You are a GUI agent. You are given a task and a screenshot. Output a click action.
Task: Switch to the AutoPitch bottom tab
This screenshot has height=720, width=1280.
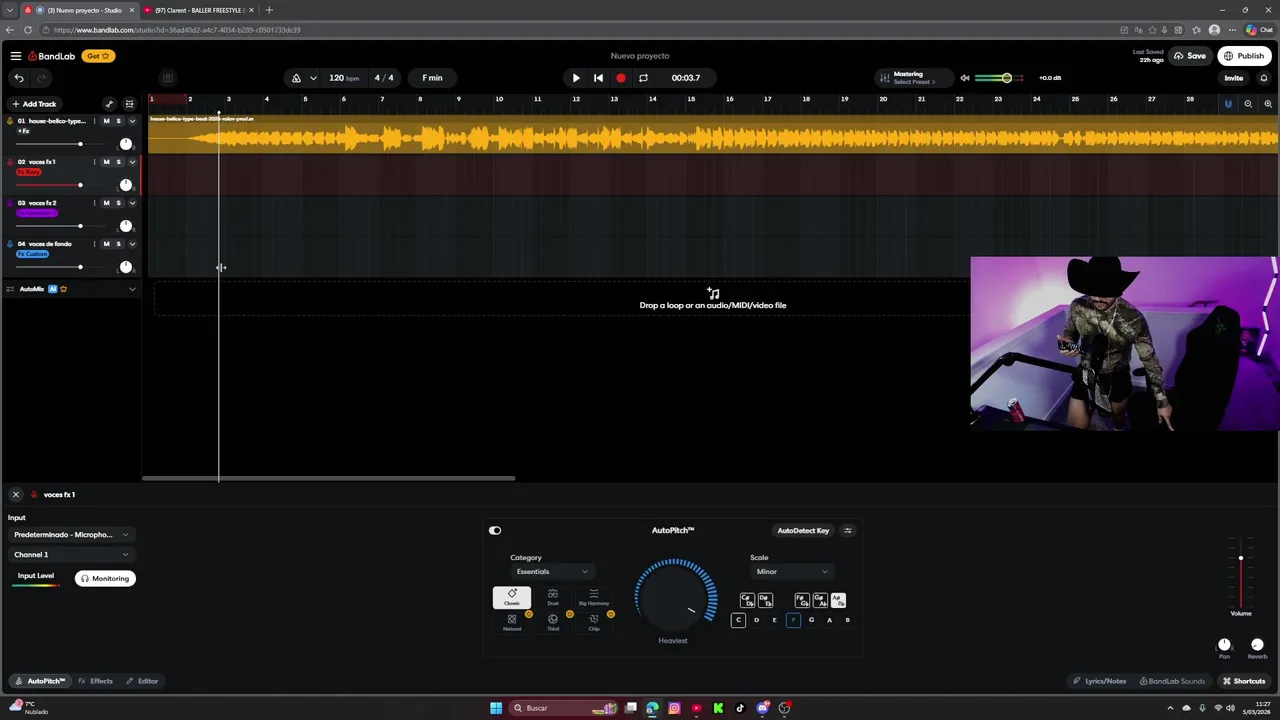tap(40, 681)
